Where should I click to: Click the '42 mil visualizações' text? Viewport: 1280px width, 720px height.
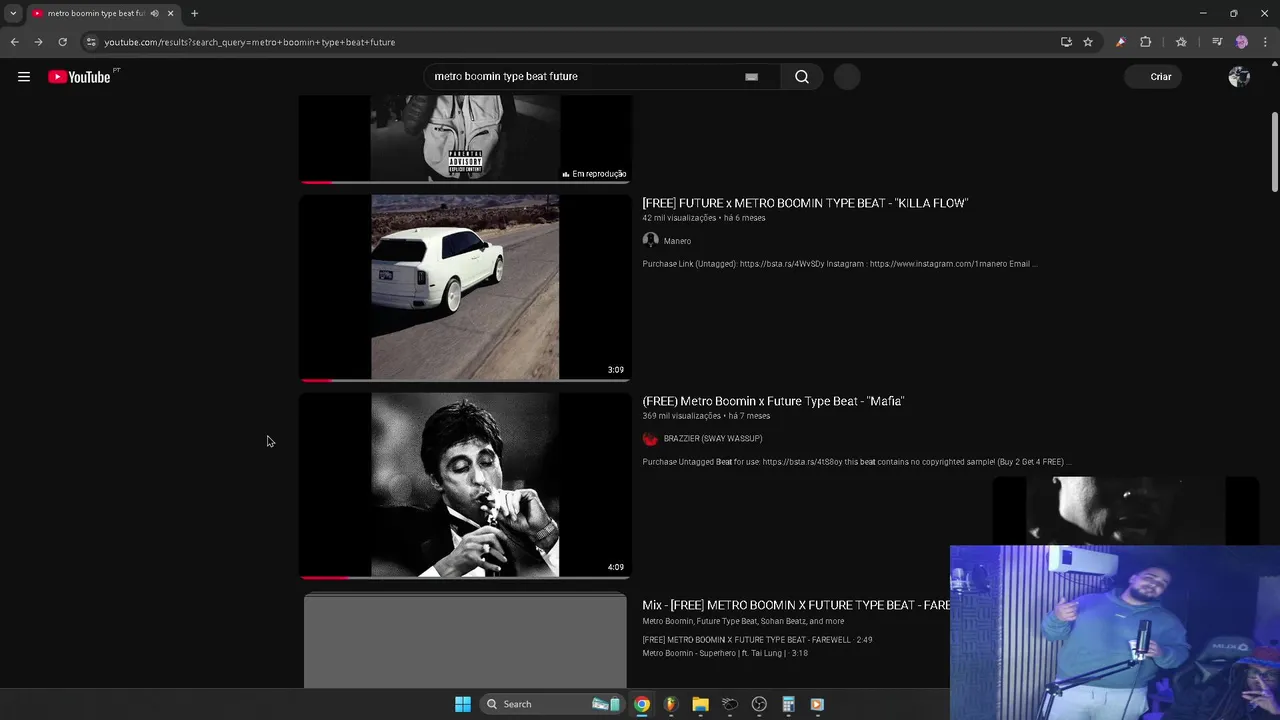click(x=679, y=218)
